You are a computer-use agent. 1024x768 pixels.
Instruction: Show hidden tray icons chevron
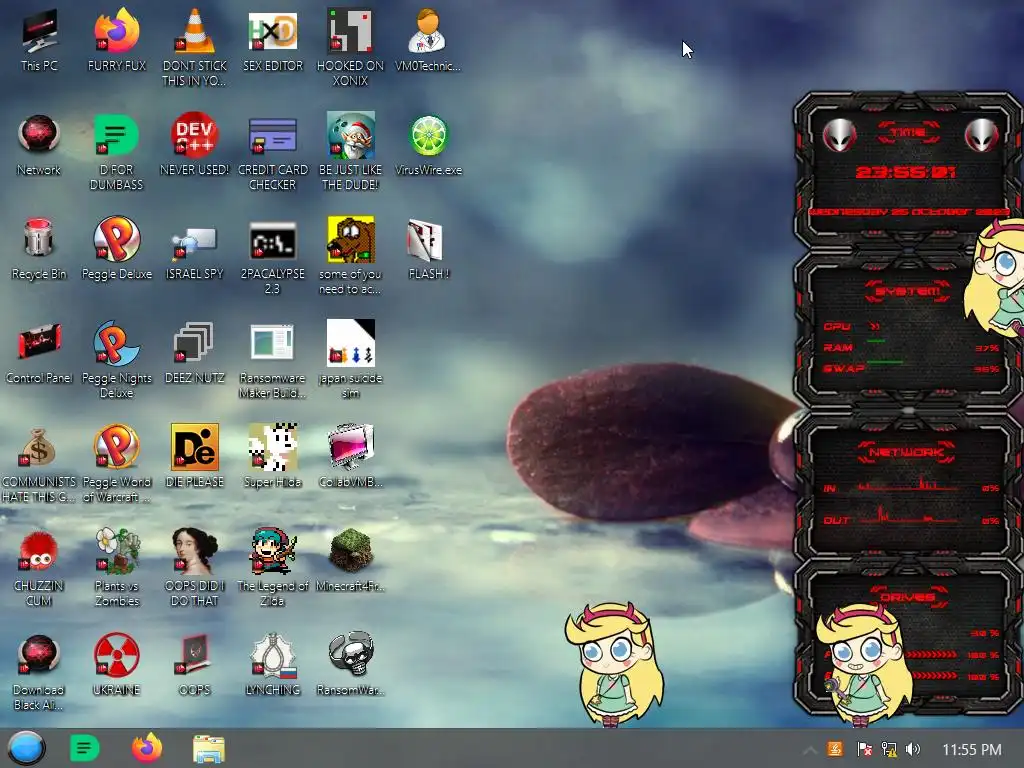point(810,750)
